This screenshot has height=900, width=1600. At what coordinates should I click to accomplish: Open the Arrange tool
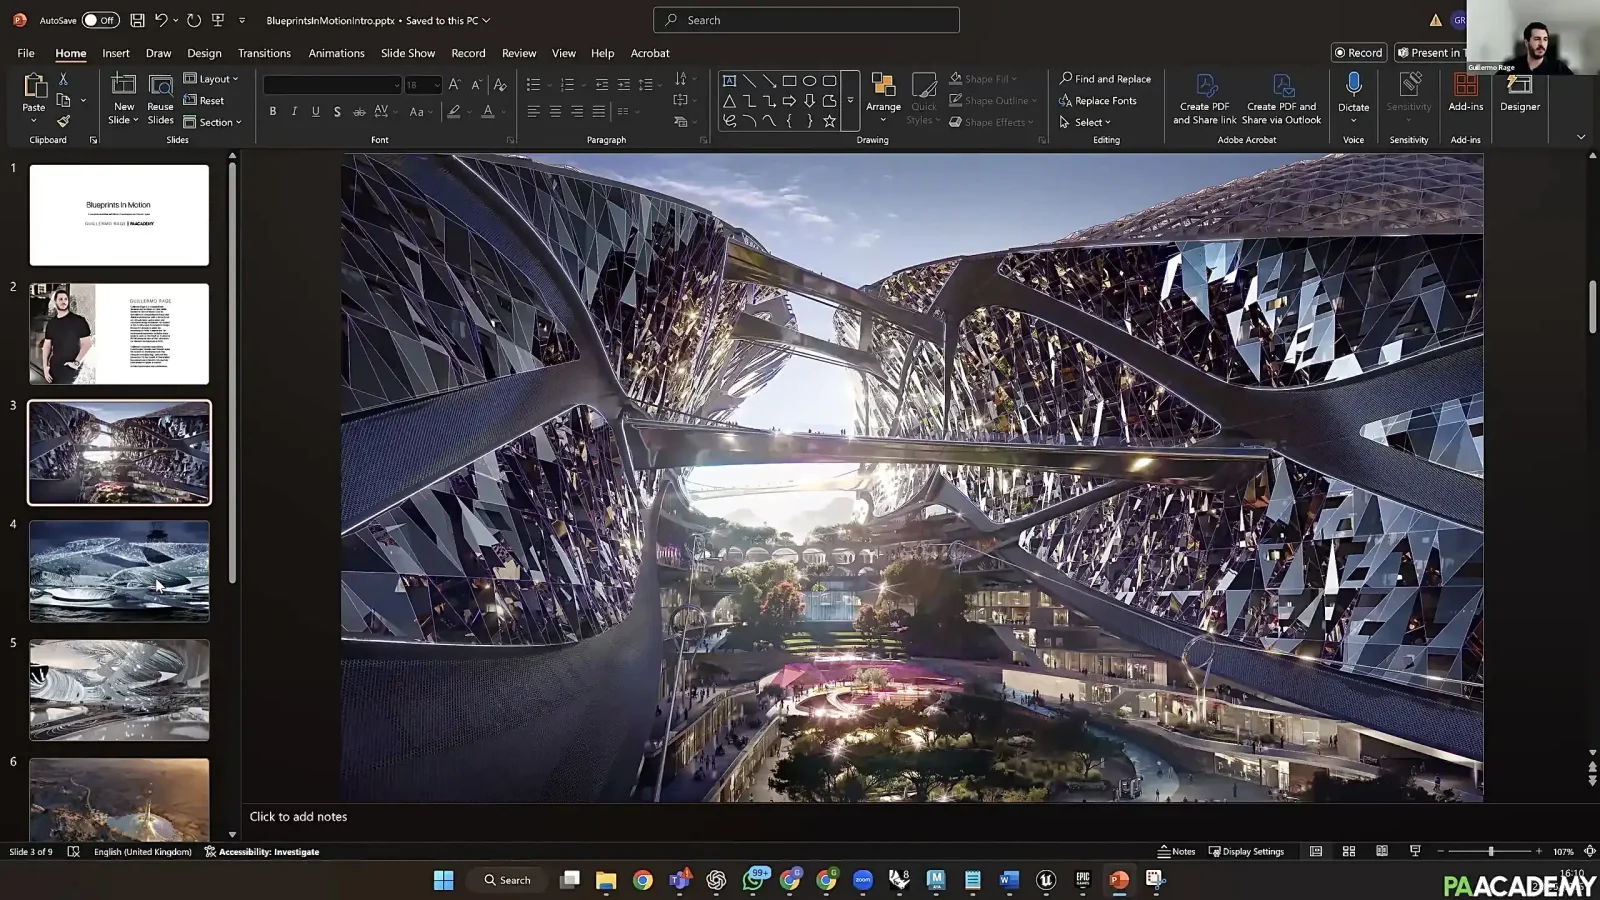(883, 97)
